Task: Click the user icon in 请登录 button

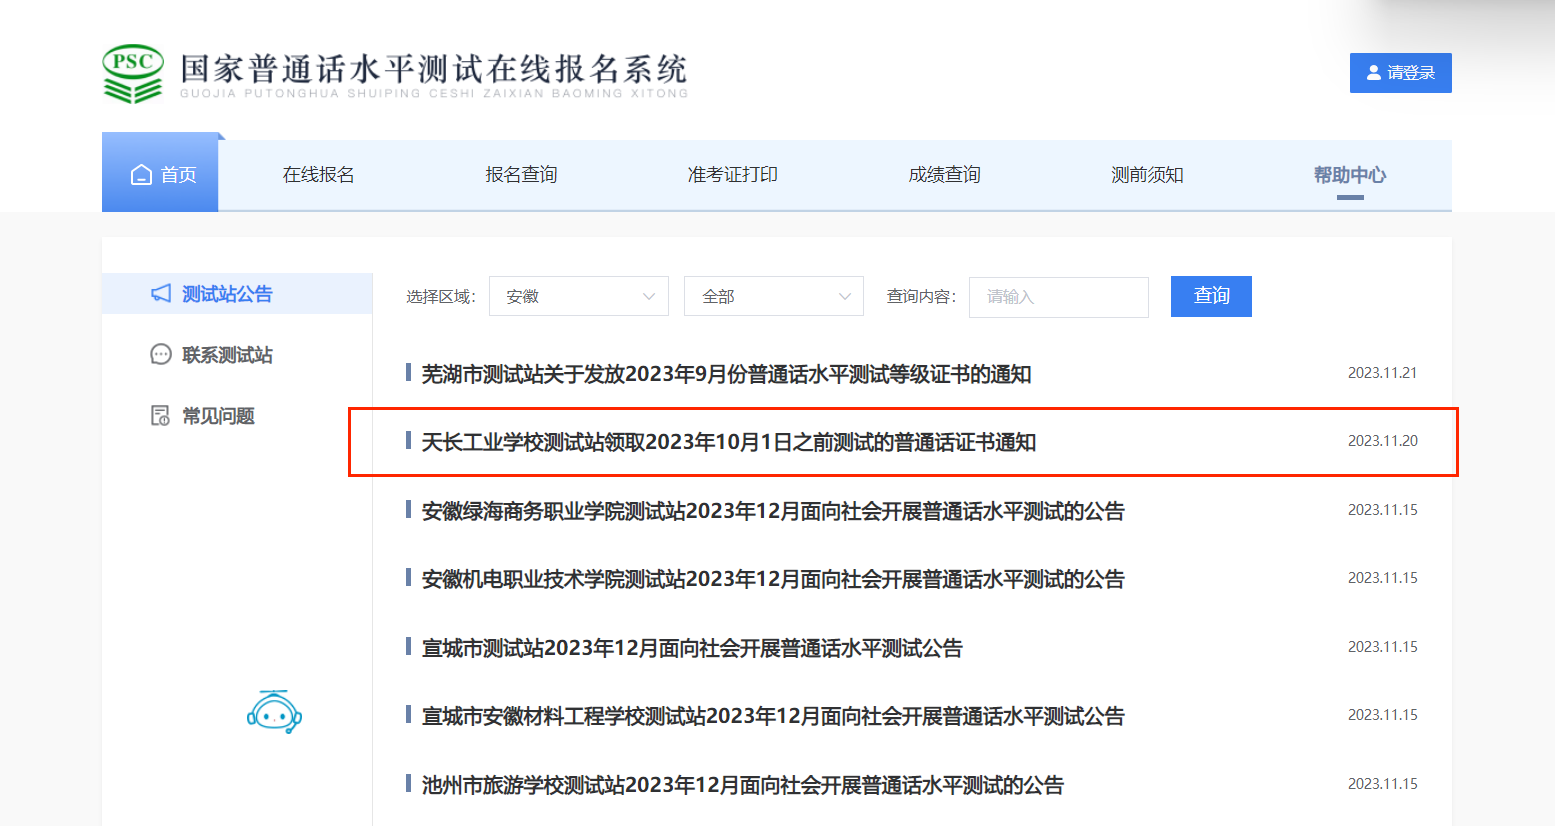Action: tap(1374, 73)
